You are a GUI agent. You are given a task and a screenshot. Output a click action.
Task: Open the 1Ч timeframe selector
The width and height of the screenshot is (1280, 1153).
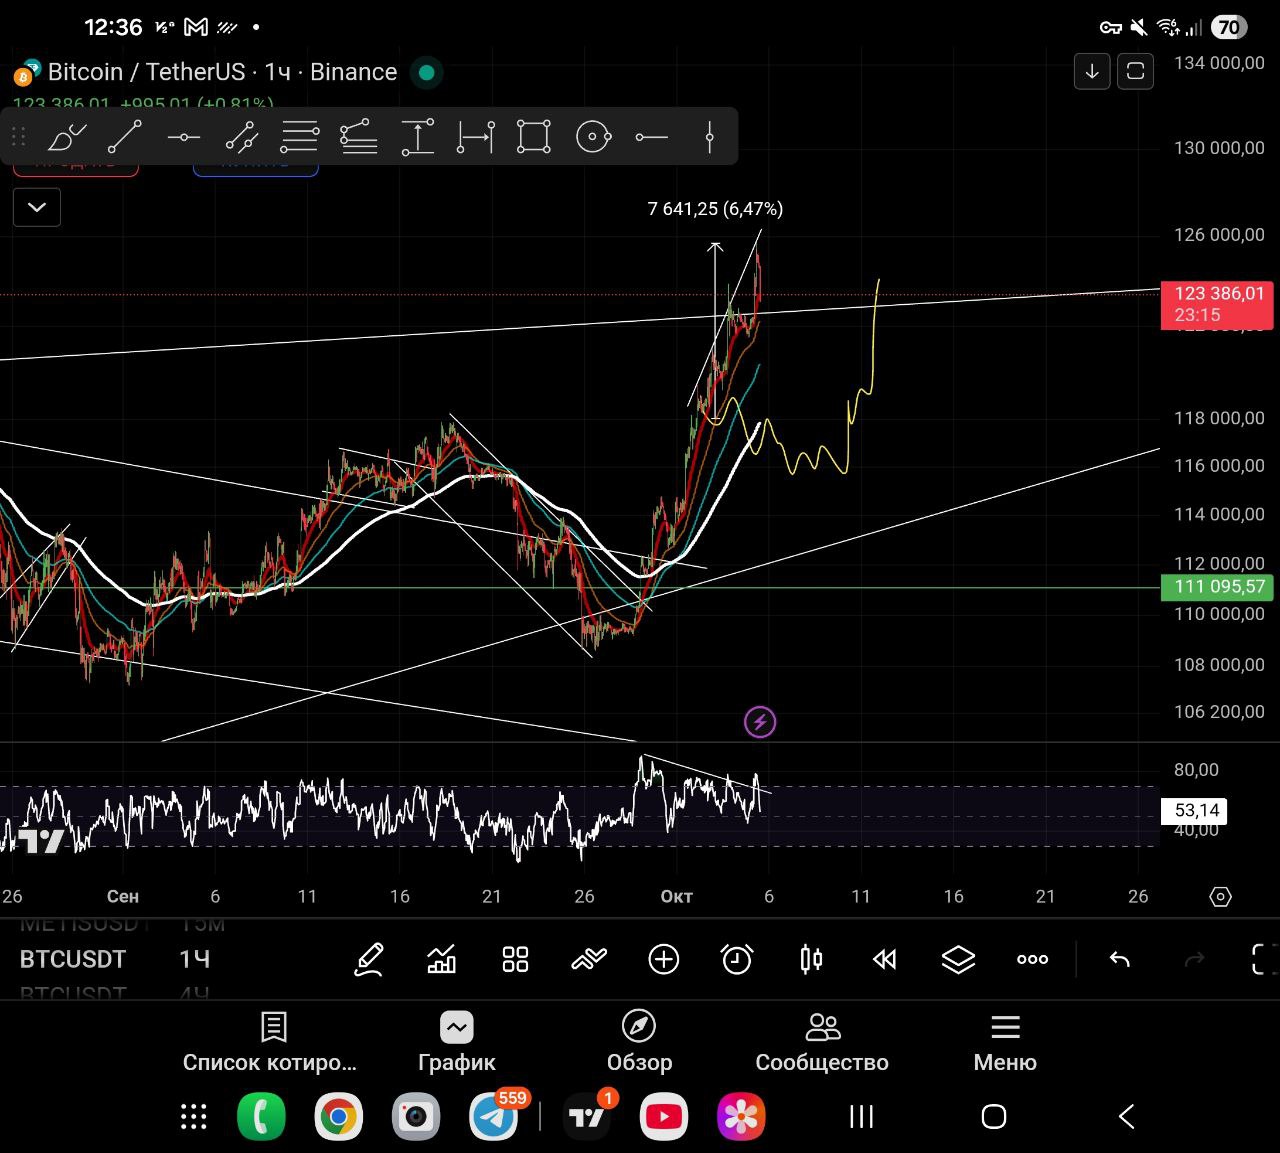[x=195, y=959]
